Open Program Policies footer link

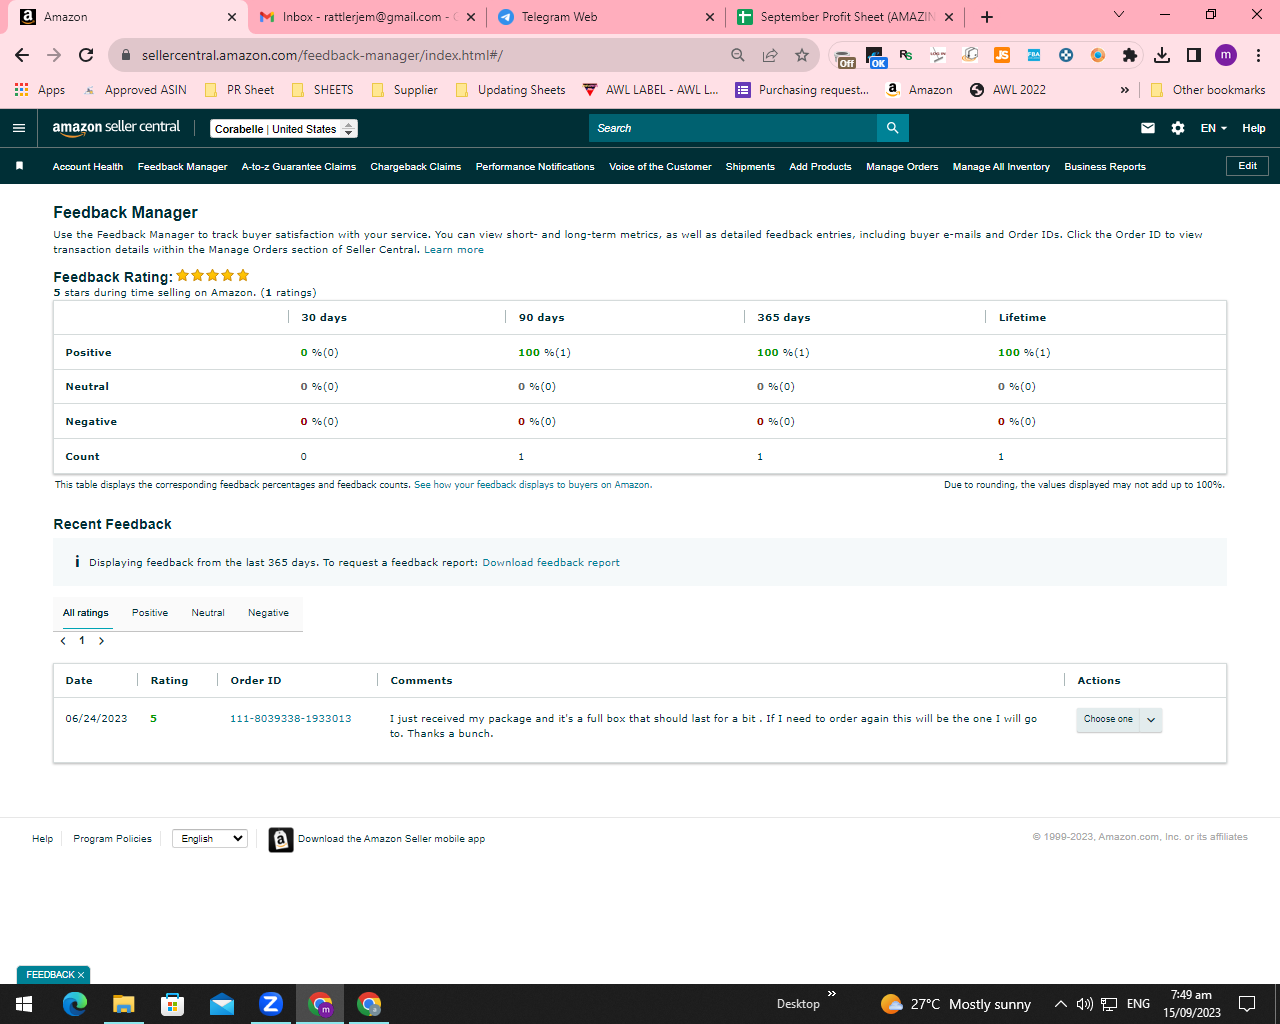112,839
